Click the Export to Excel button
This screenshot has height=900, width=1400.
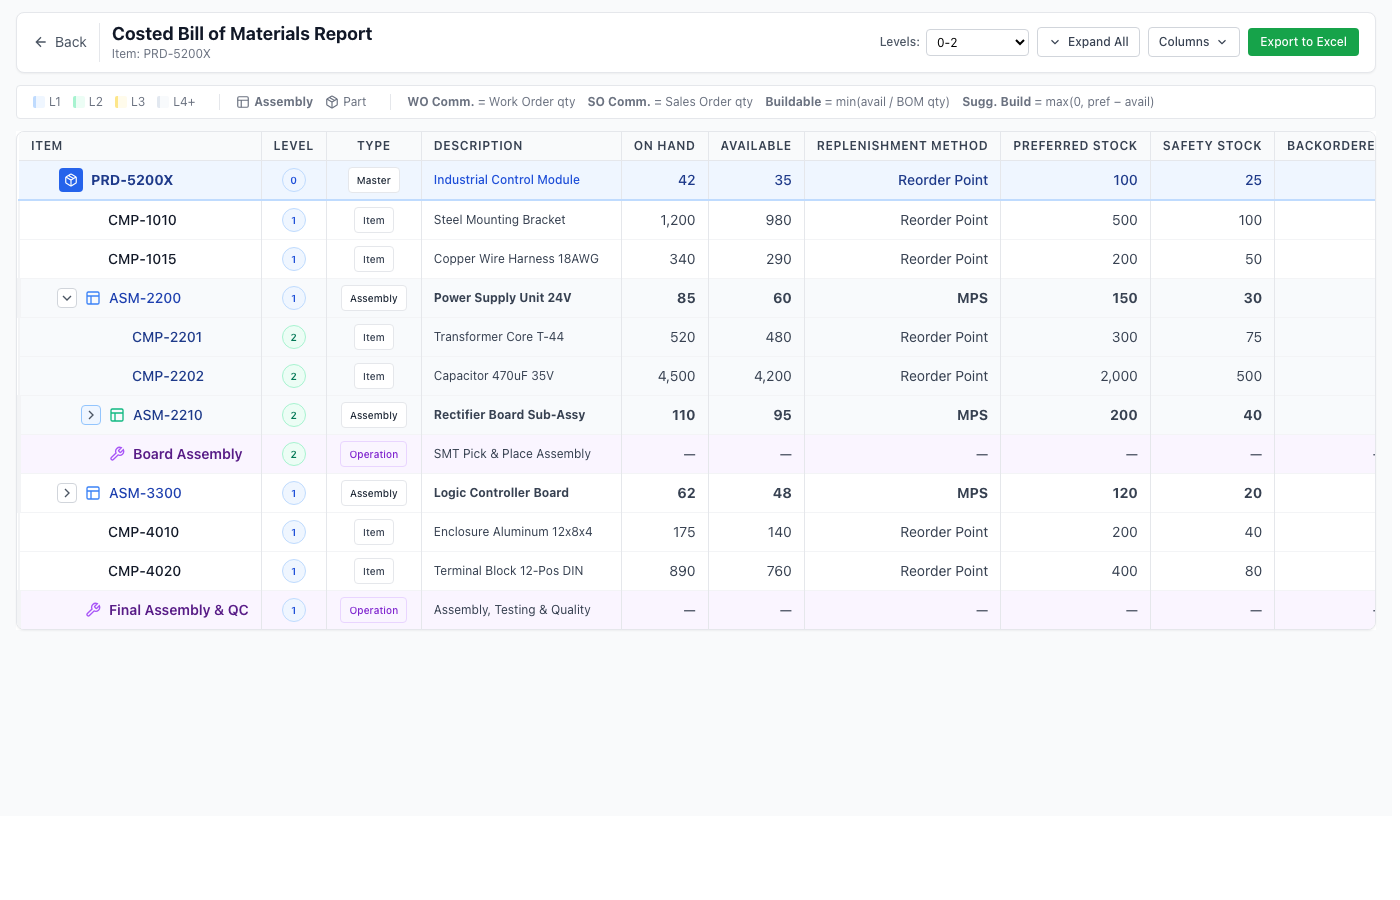(1303, 42)
